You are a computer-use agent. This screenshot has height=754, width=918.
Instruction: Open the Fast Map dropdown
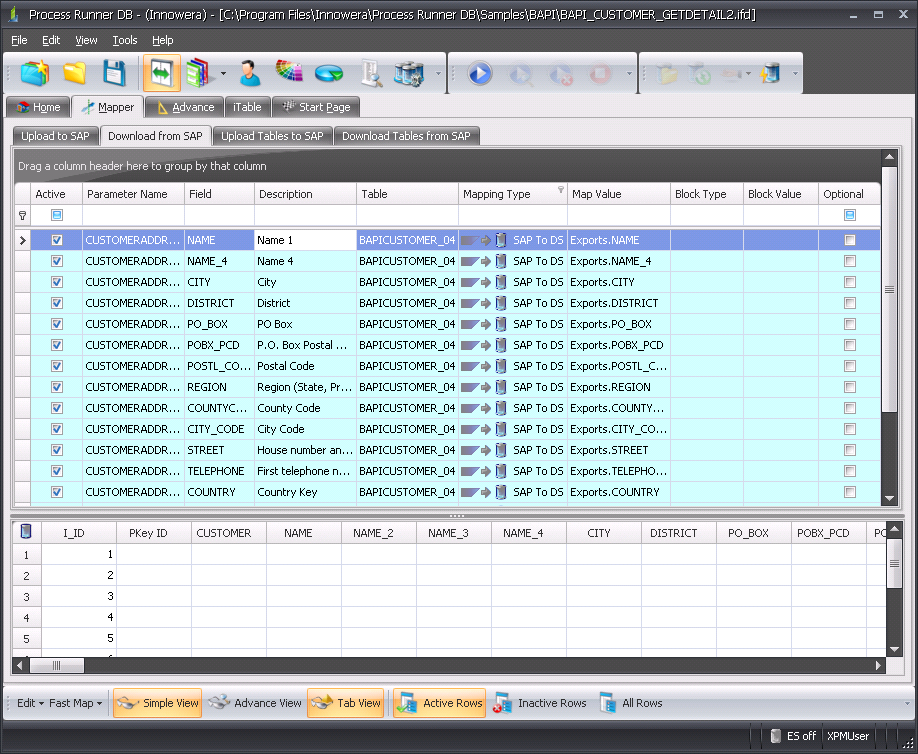[x=76, y=703]
